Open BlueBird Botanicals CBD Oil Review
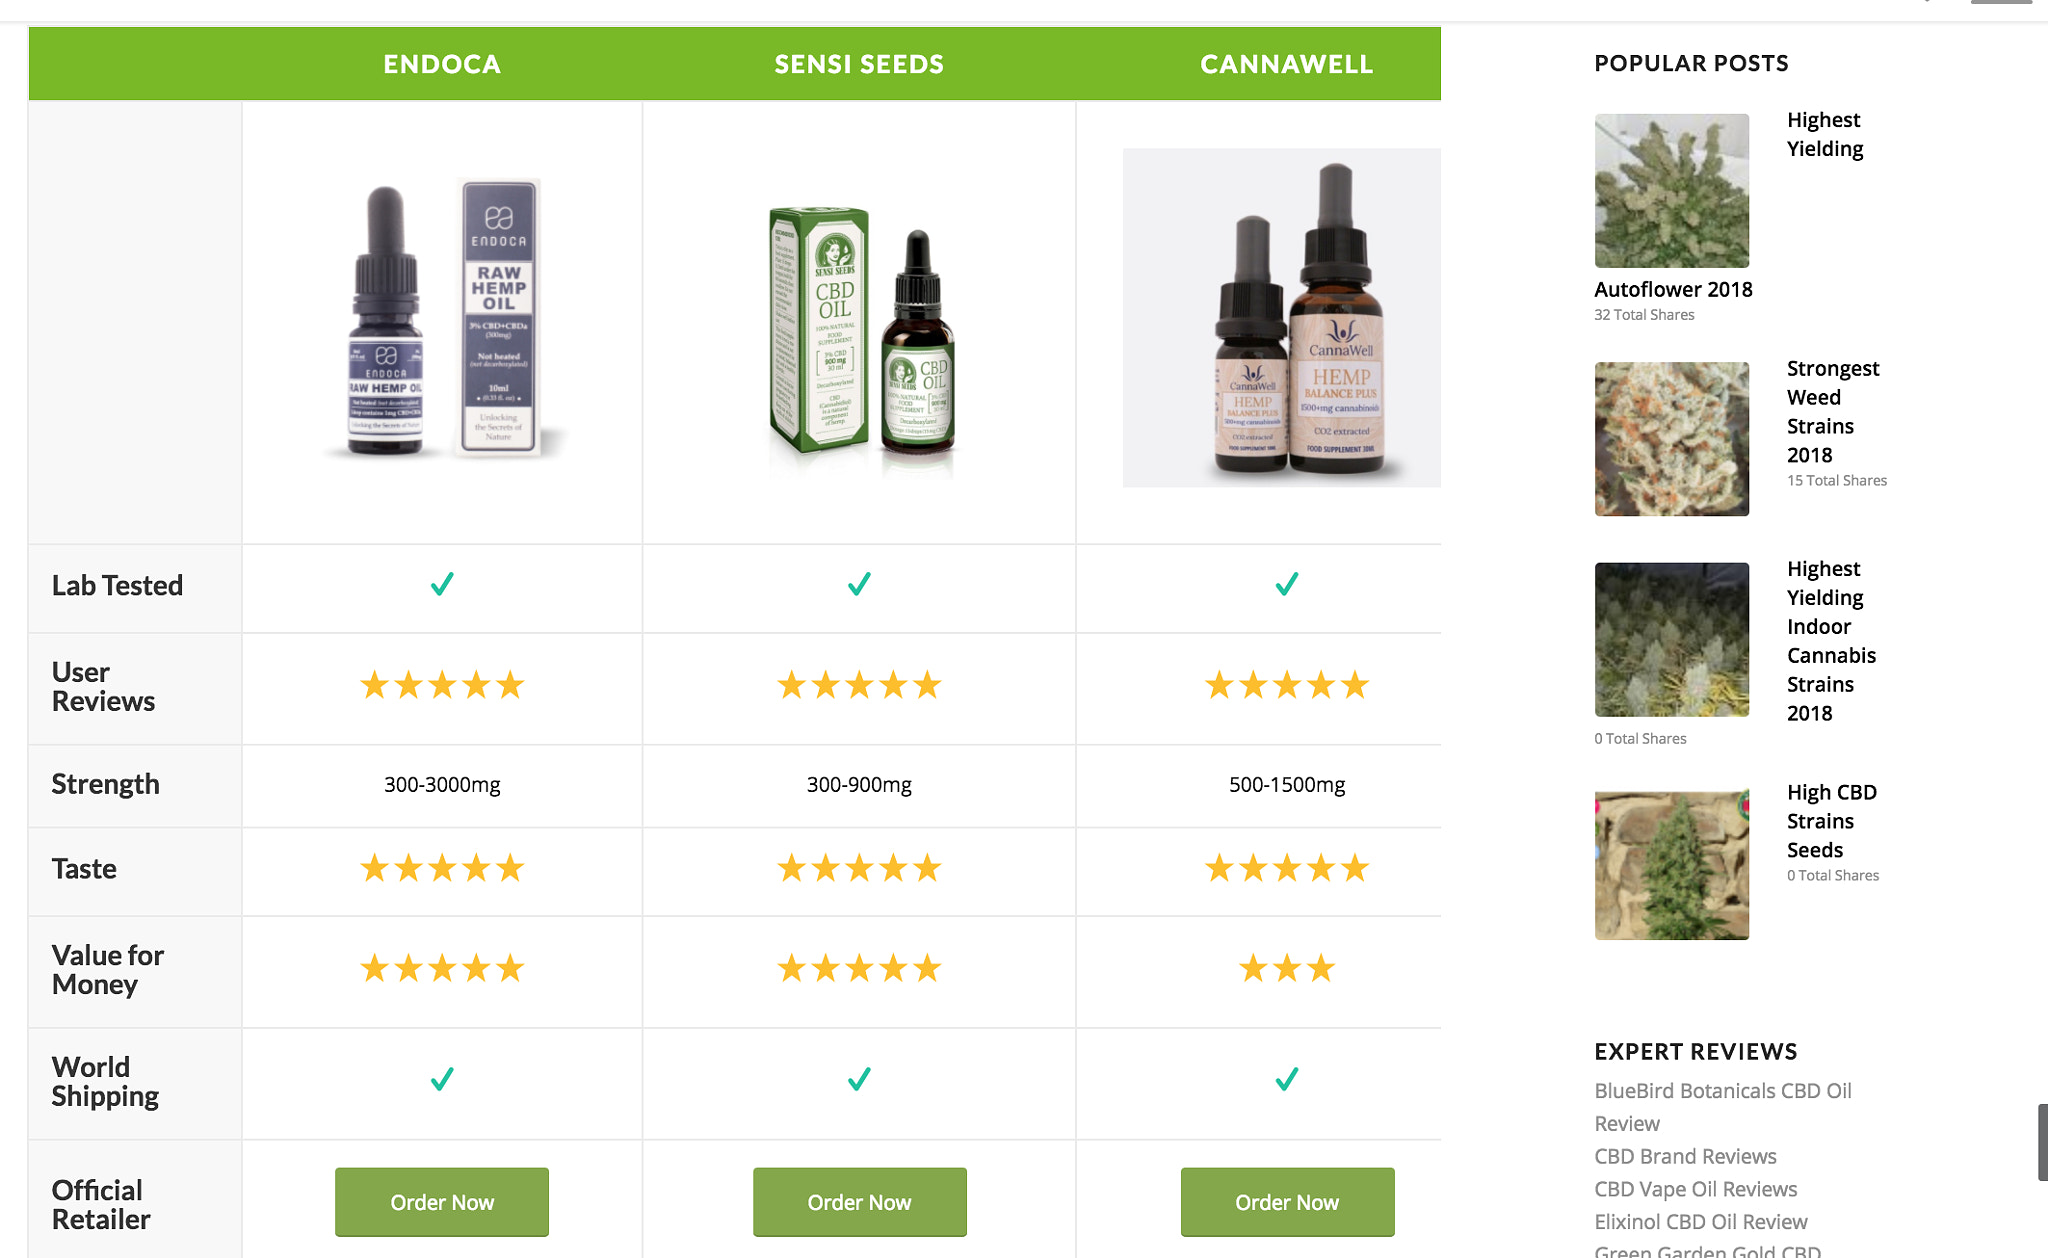Image resolution: width=2048 pixels, height=1258 pixels. click(1723, 1107)
